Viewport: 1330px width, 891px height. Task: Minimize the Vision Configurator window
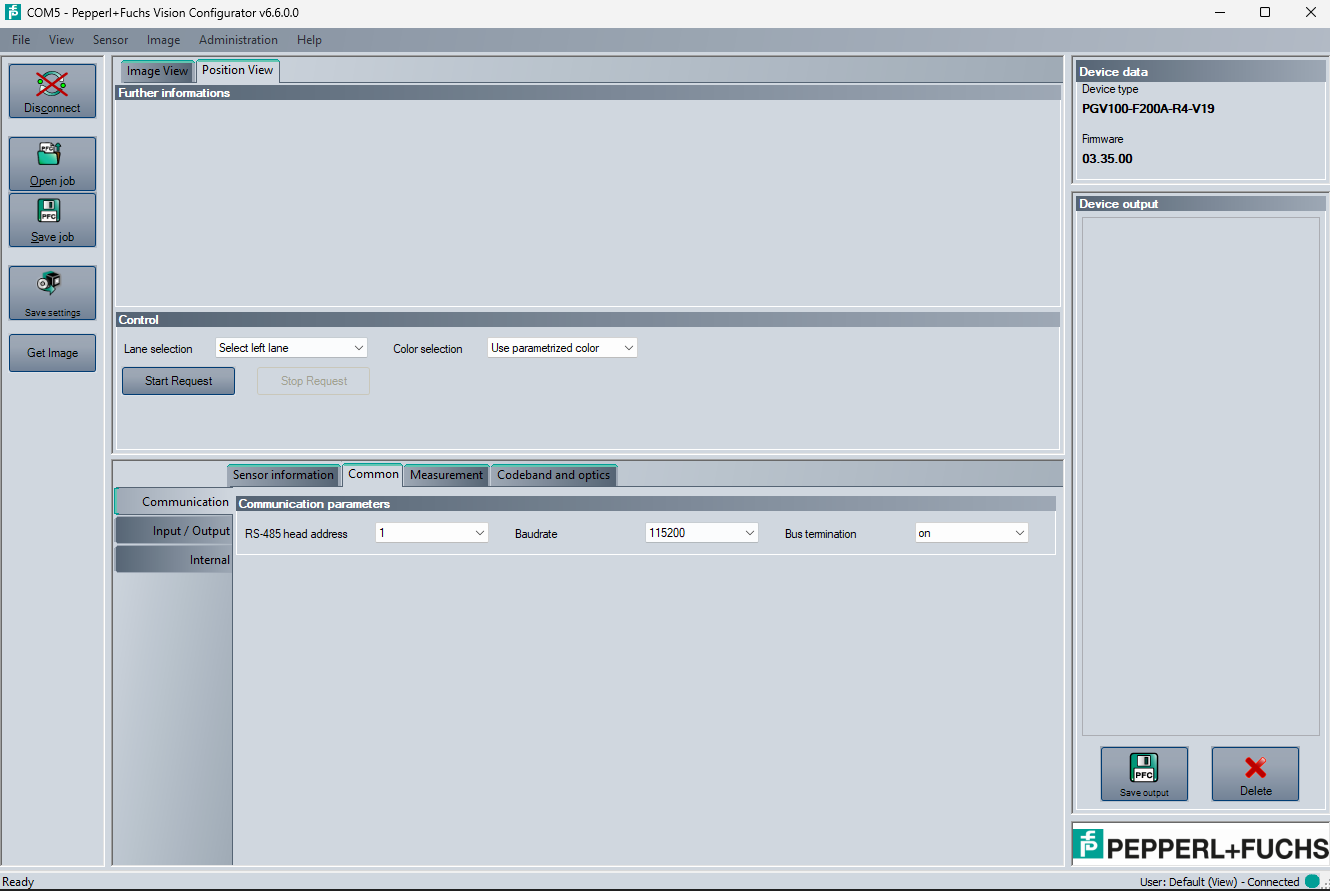coord(1220,13)
